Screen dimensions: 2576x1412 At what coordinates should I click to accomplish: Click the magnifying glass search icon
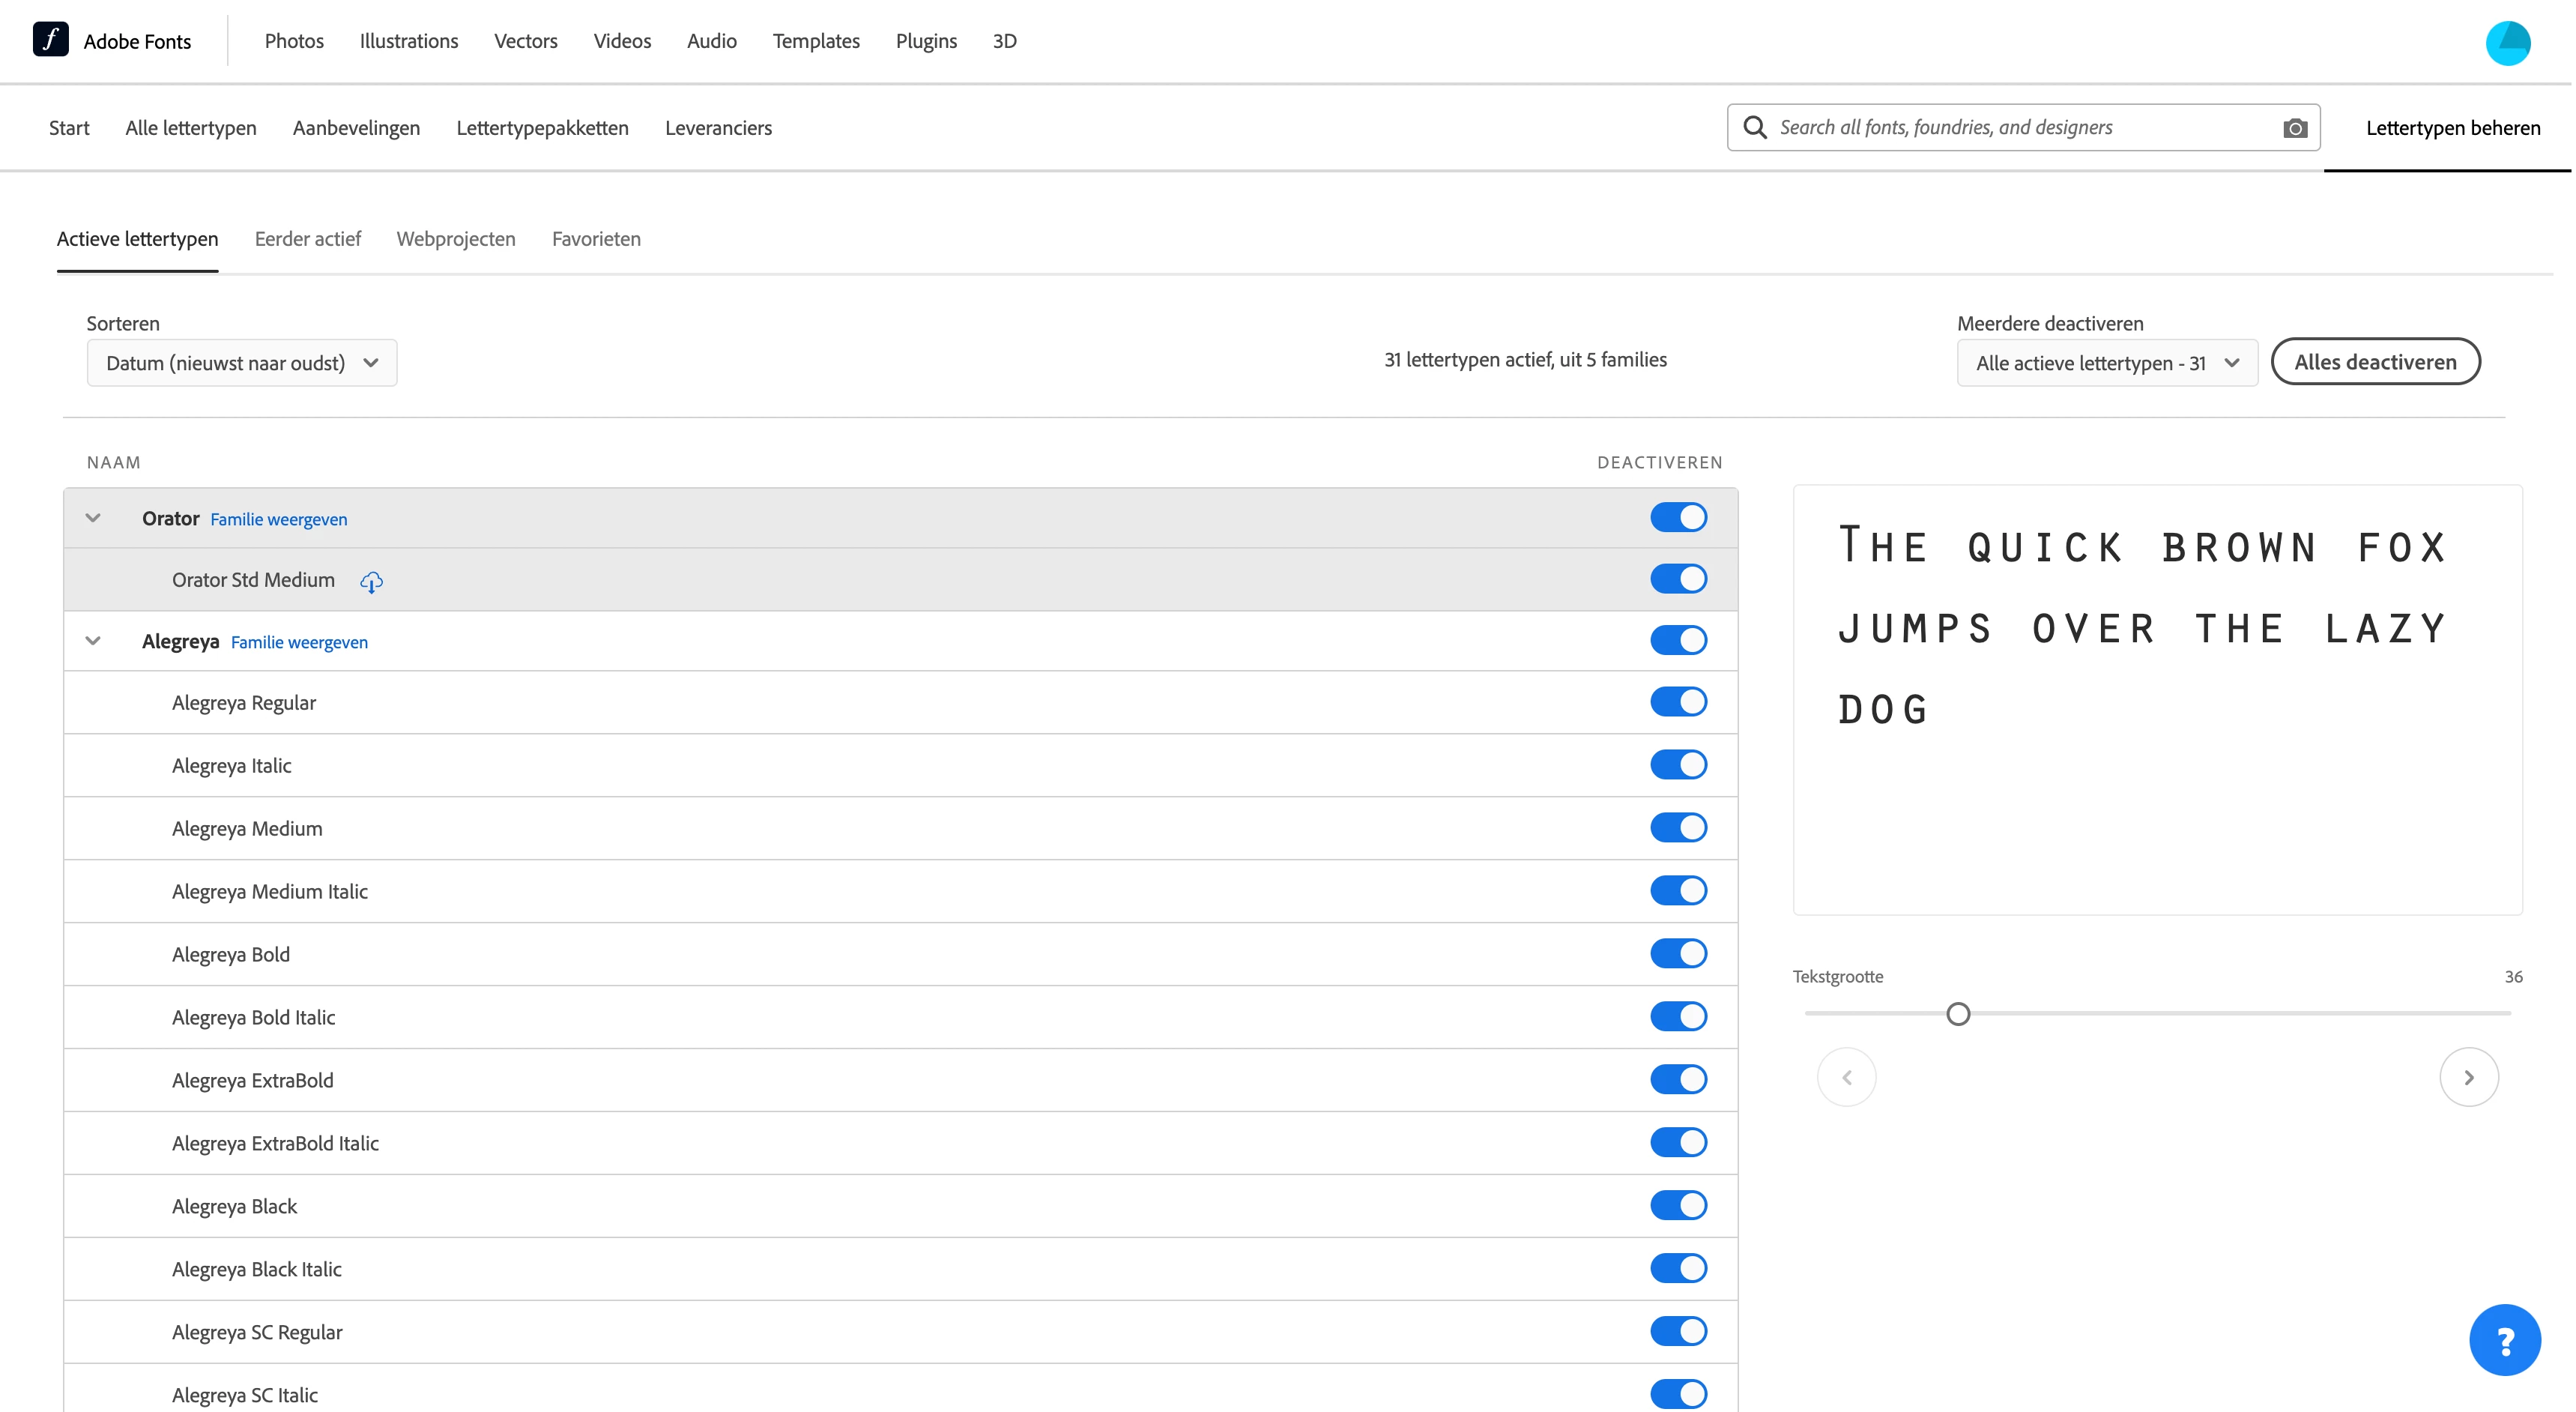pyautogui.click(x=1754, y=127)
